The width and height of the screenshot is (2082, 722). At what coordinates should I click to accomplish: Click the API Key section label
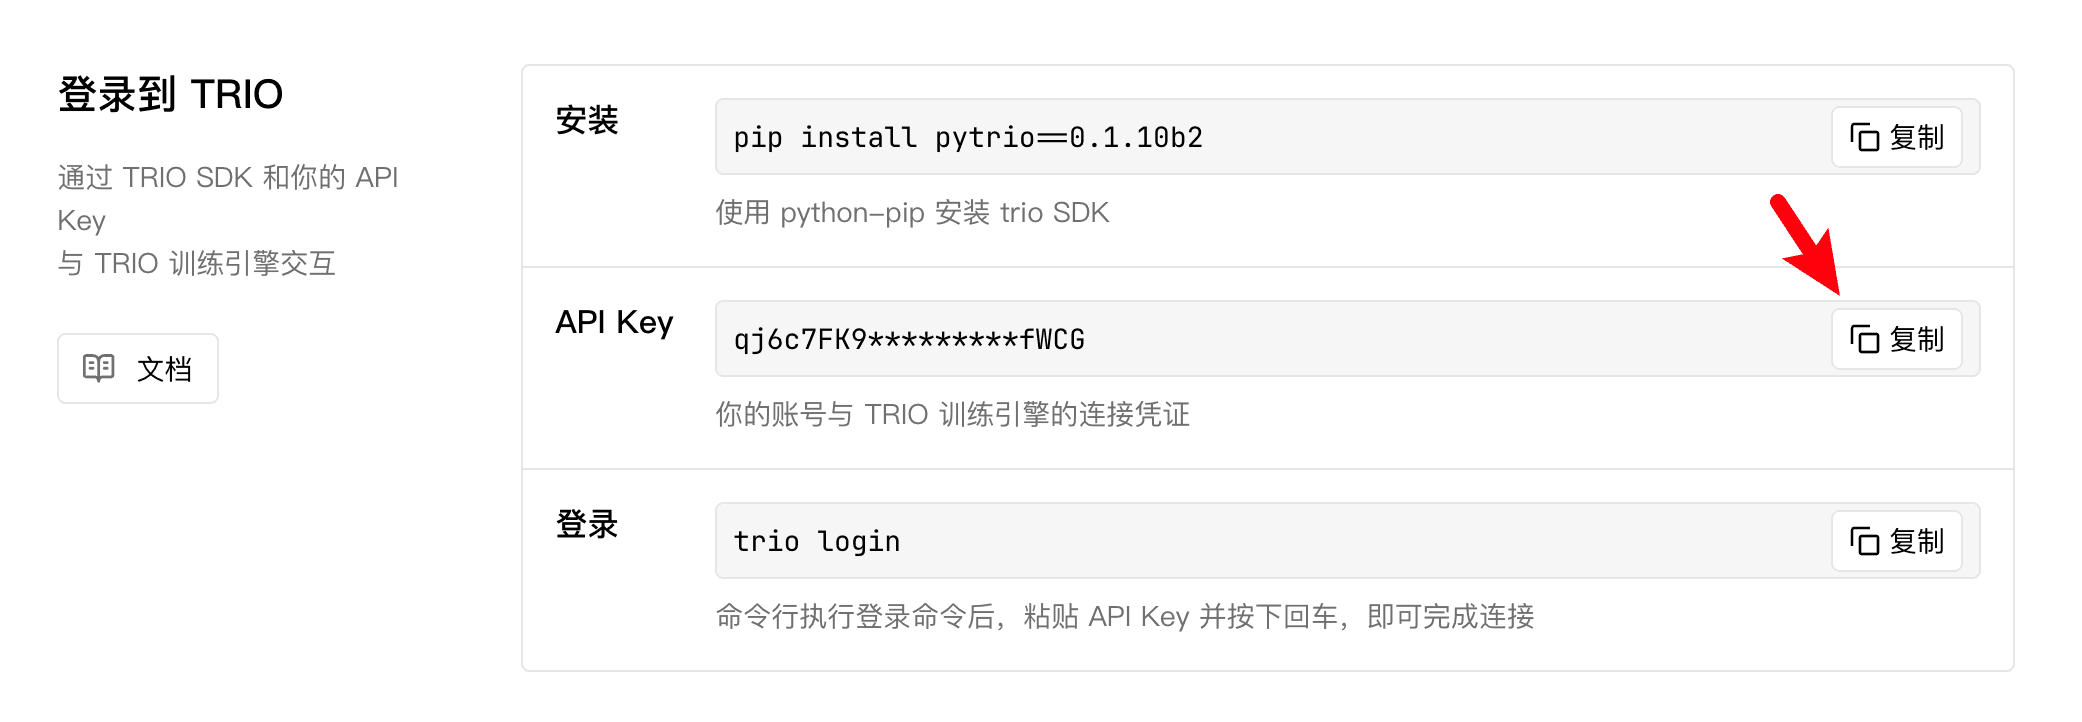(614, 322)
